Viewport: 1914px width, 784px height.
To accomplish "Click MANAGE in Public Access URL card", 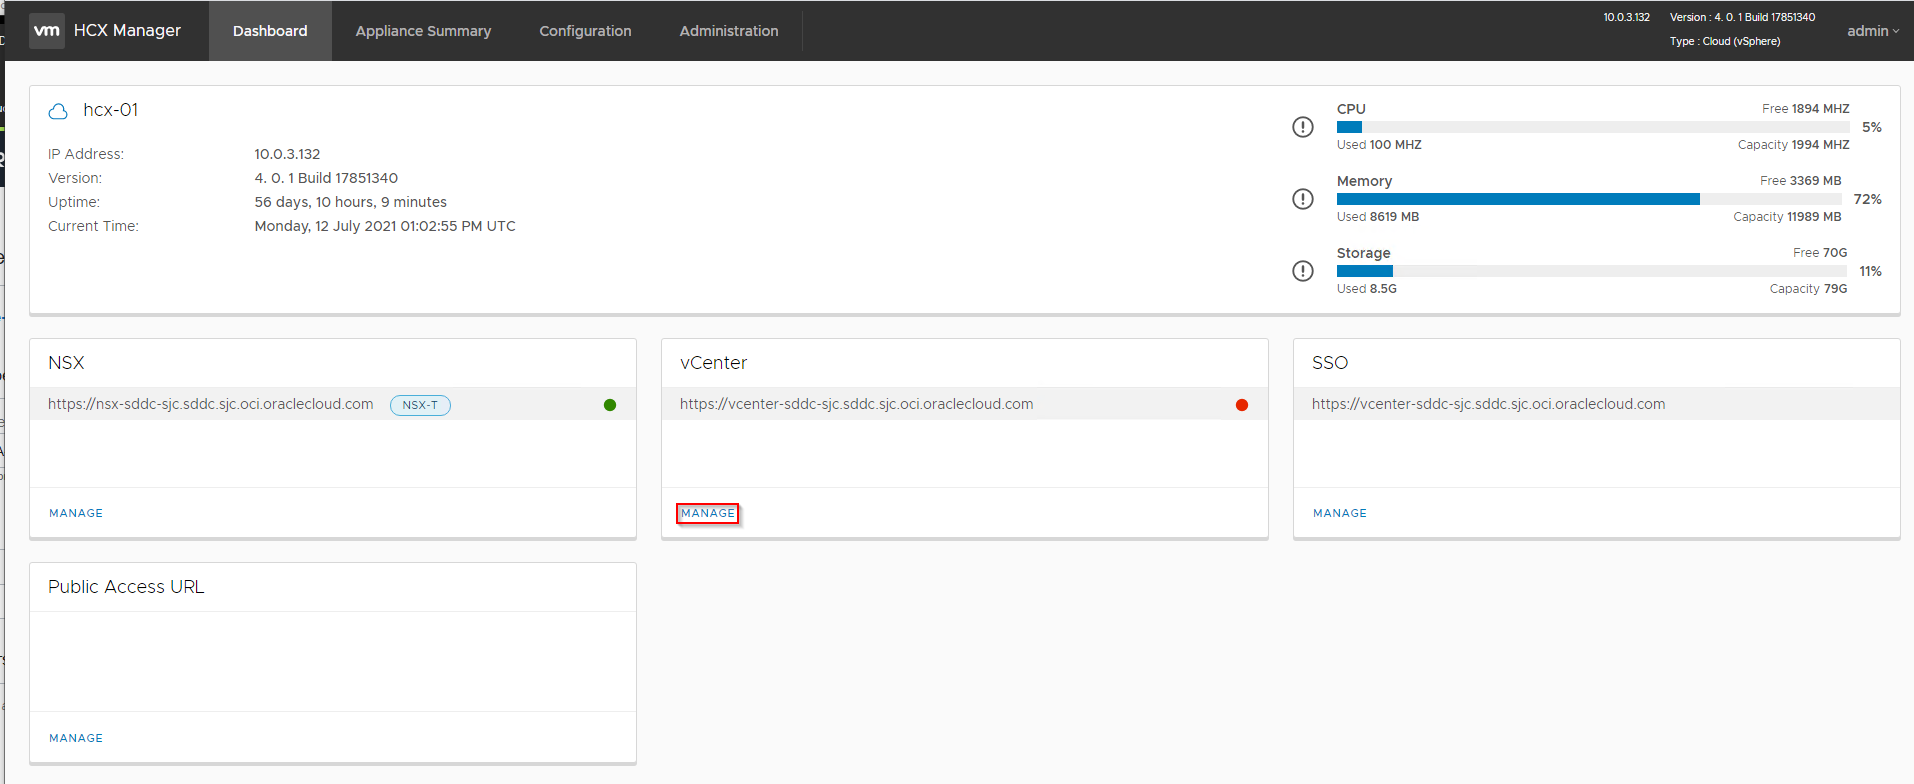I will (x=76, y=738).
